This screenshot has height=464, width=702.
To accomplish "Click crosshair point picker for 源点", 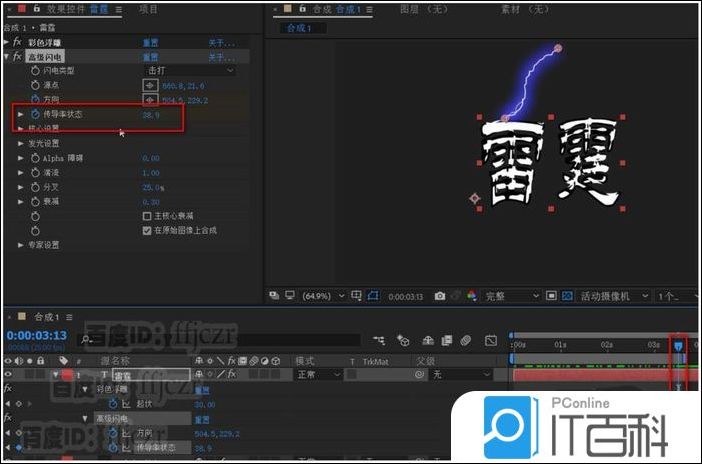I will pyautogui.click(x=150, y=85).
